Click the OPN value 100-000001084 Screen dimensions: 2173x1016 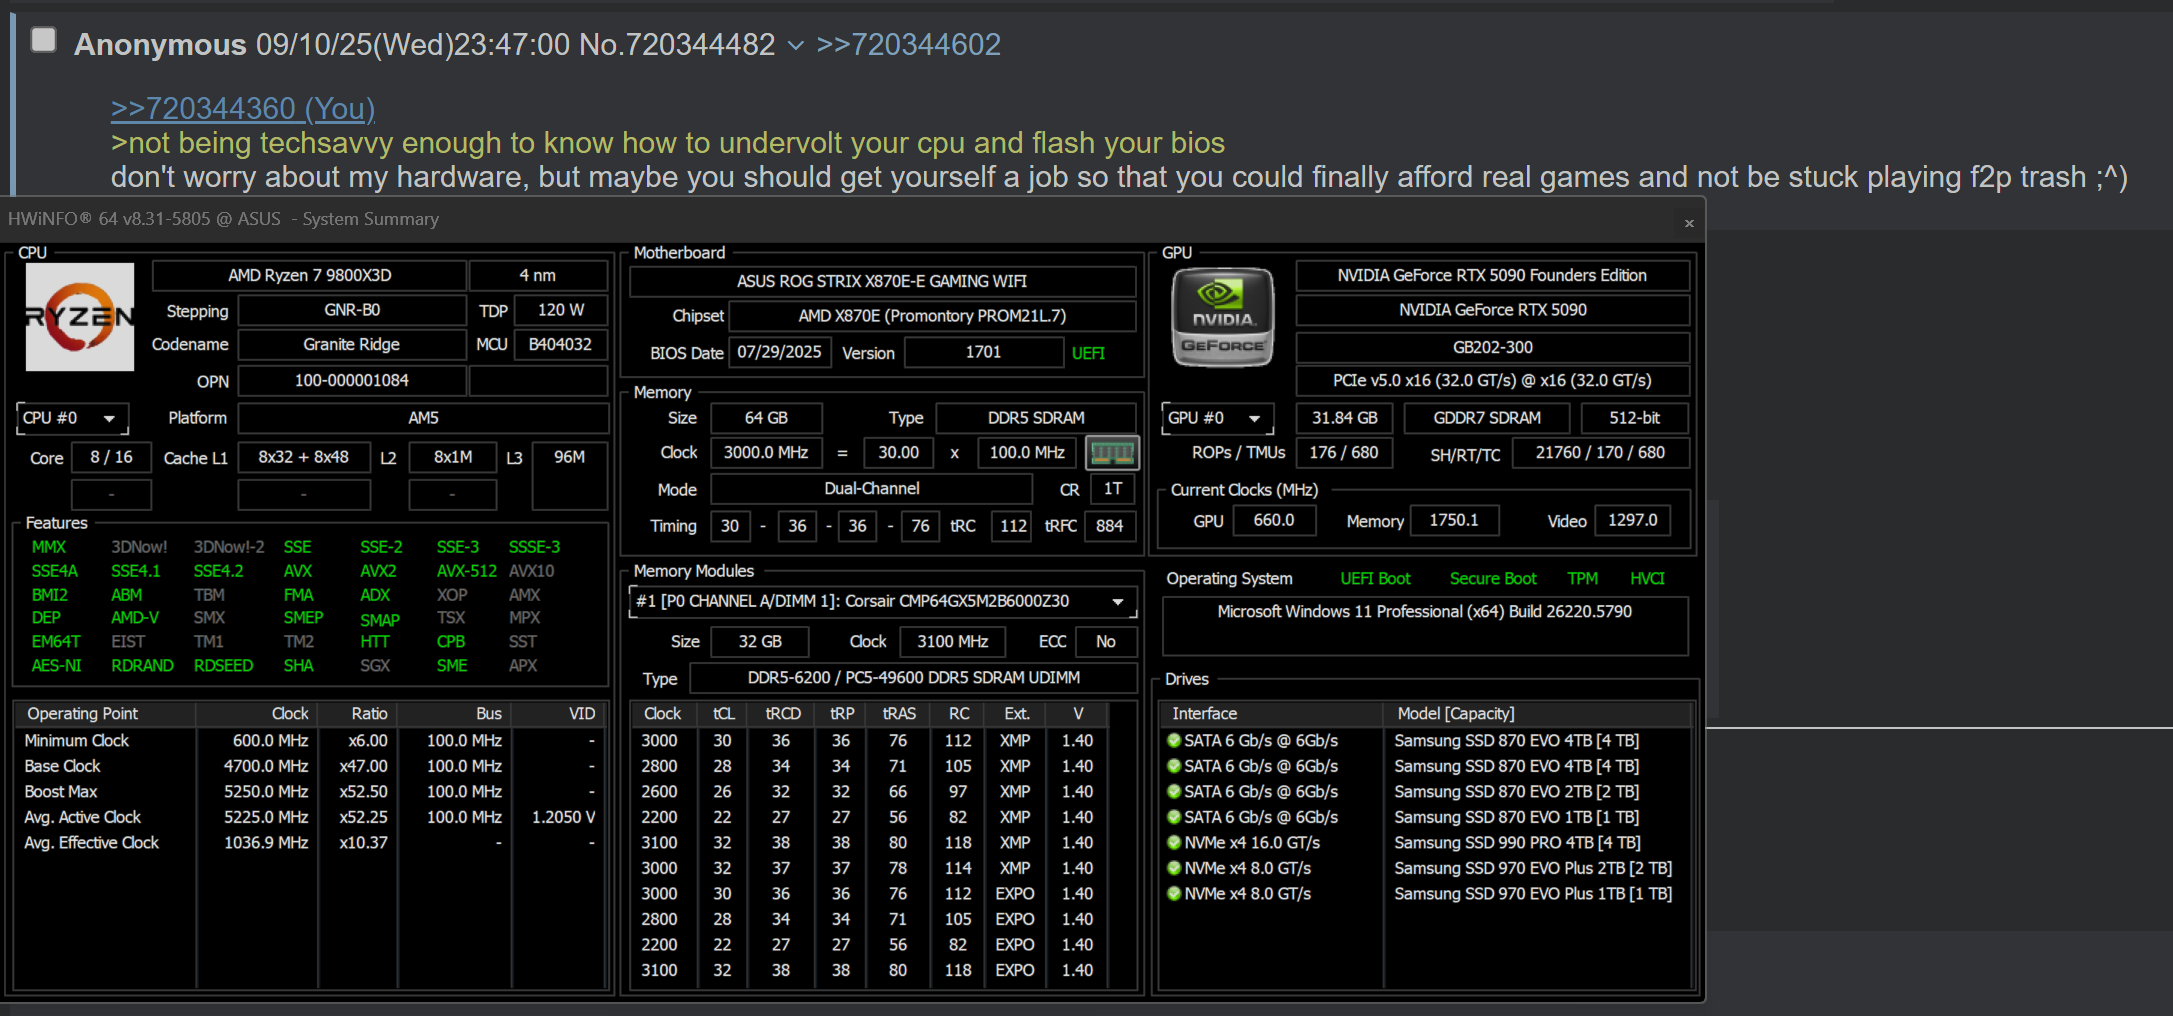(352, 381)
